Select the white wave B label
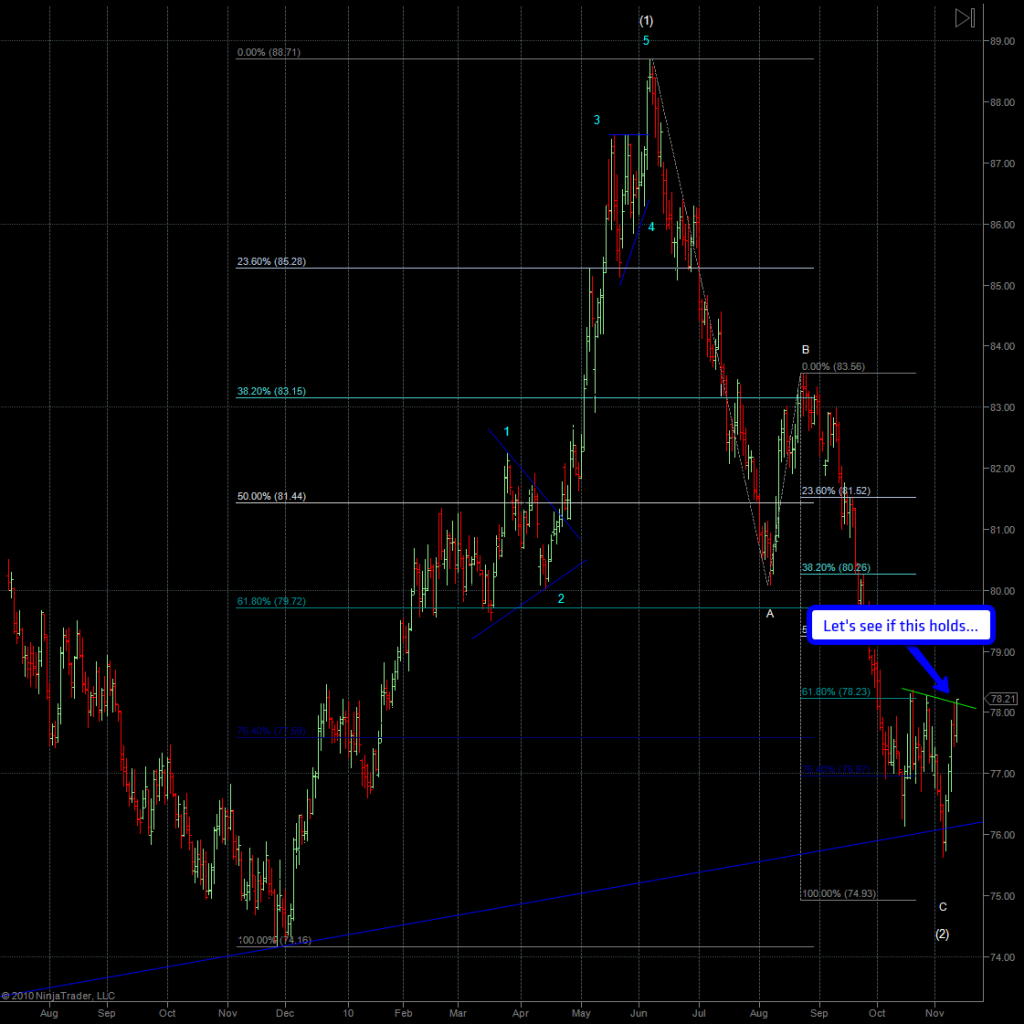The width and height of the screenshot is (1024, 1024). point(805,349)
